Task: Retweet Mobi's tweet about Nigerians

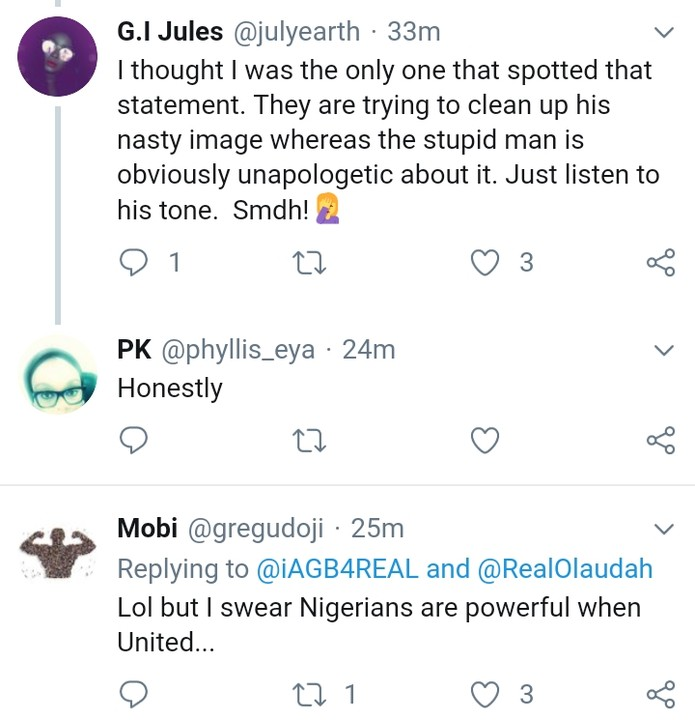Action: 309,693
